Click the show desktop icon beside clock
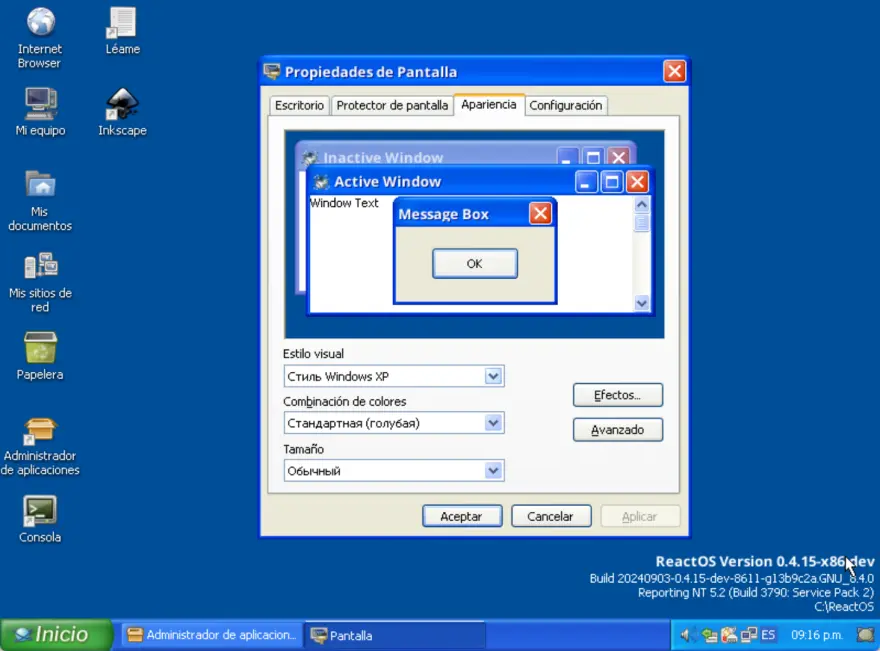Image resolution: width=880 pixels, height=651 pixels. (866, 635)
